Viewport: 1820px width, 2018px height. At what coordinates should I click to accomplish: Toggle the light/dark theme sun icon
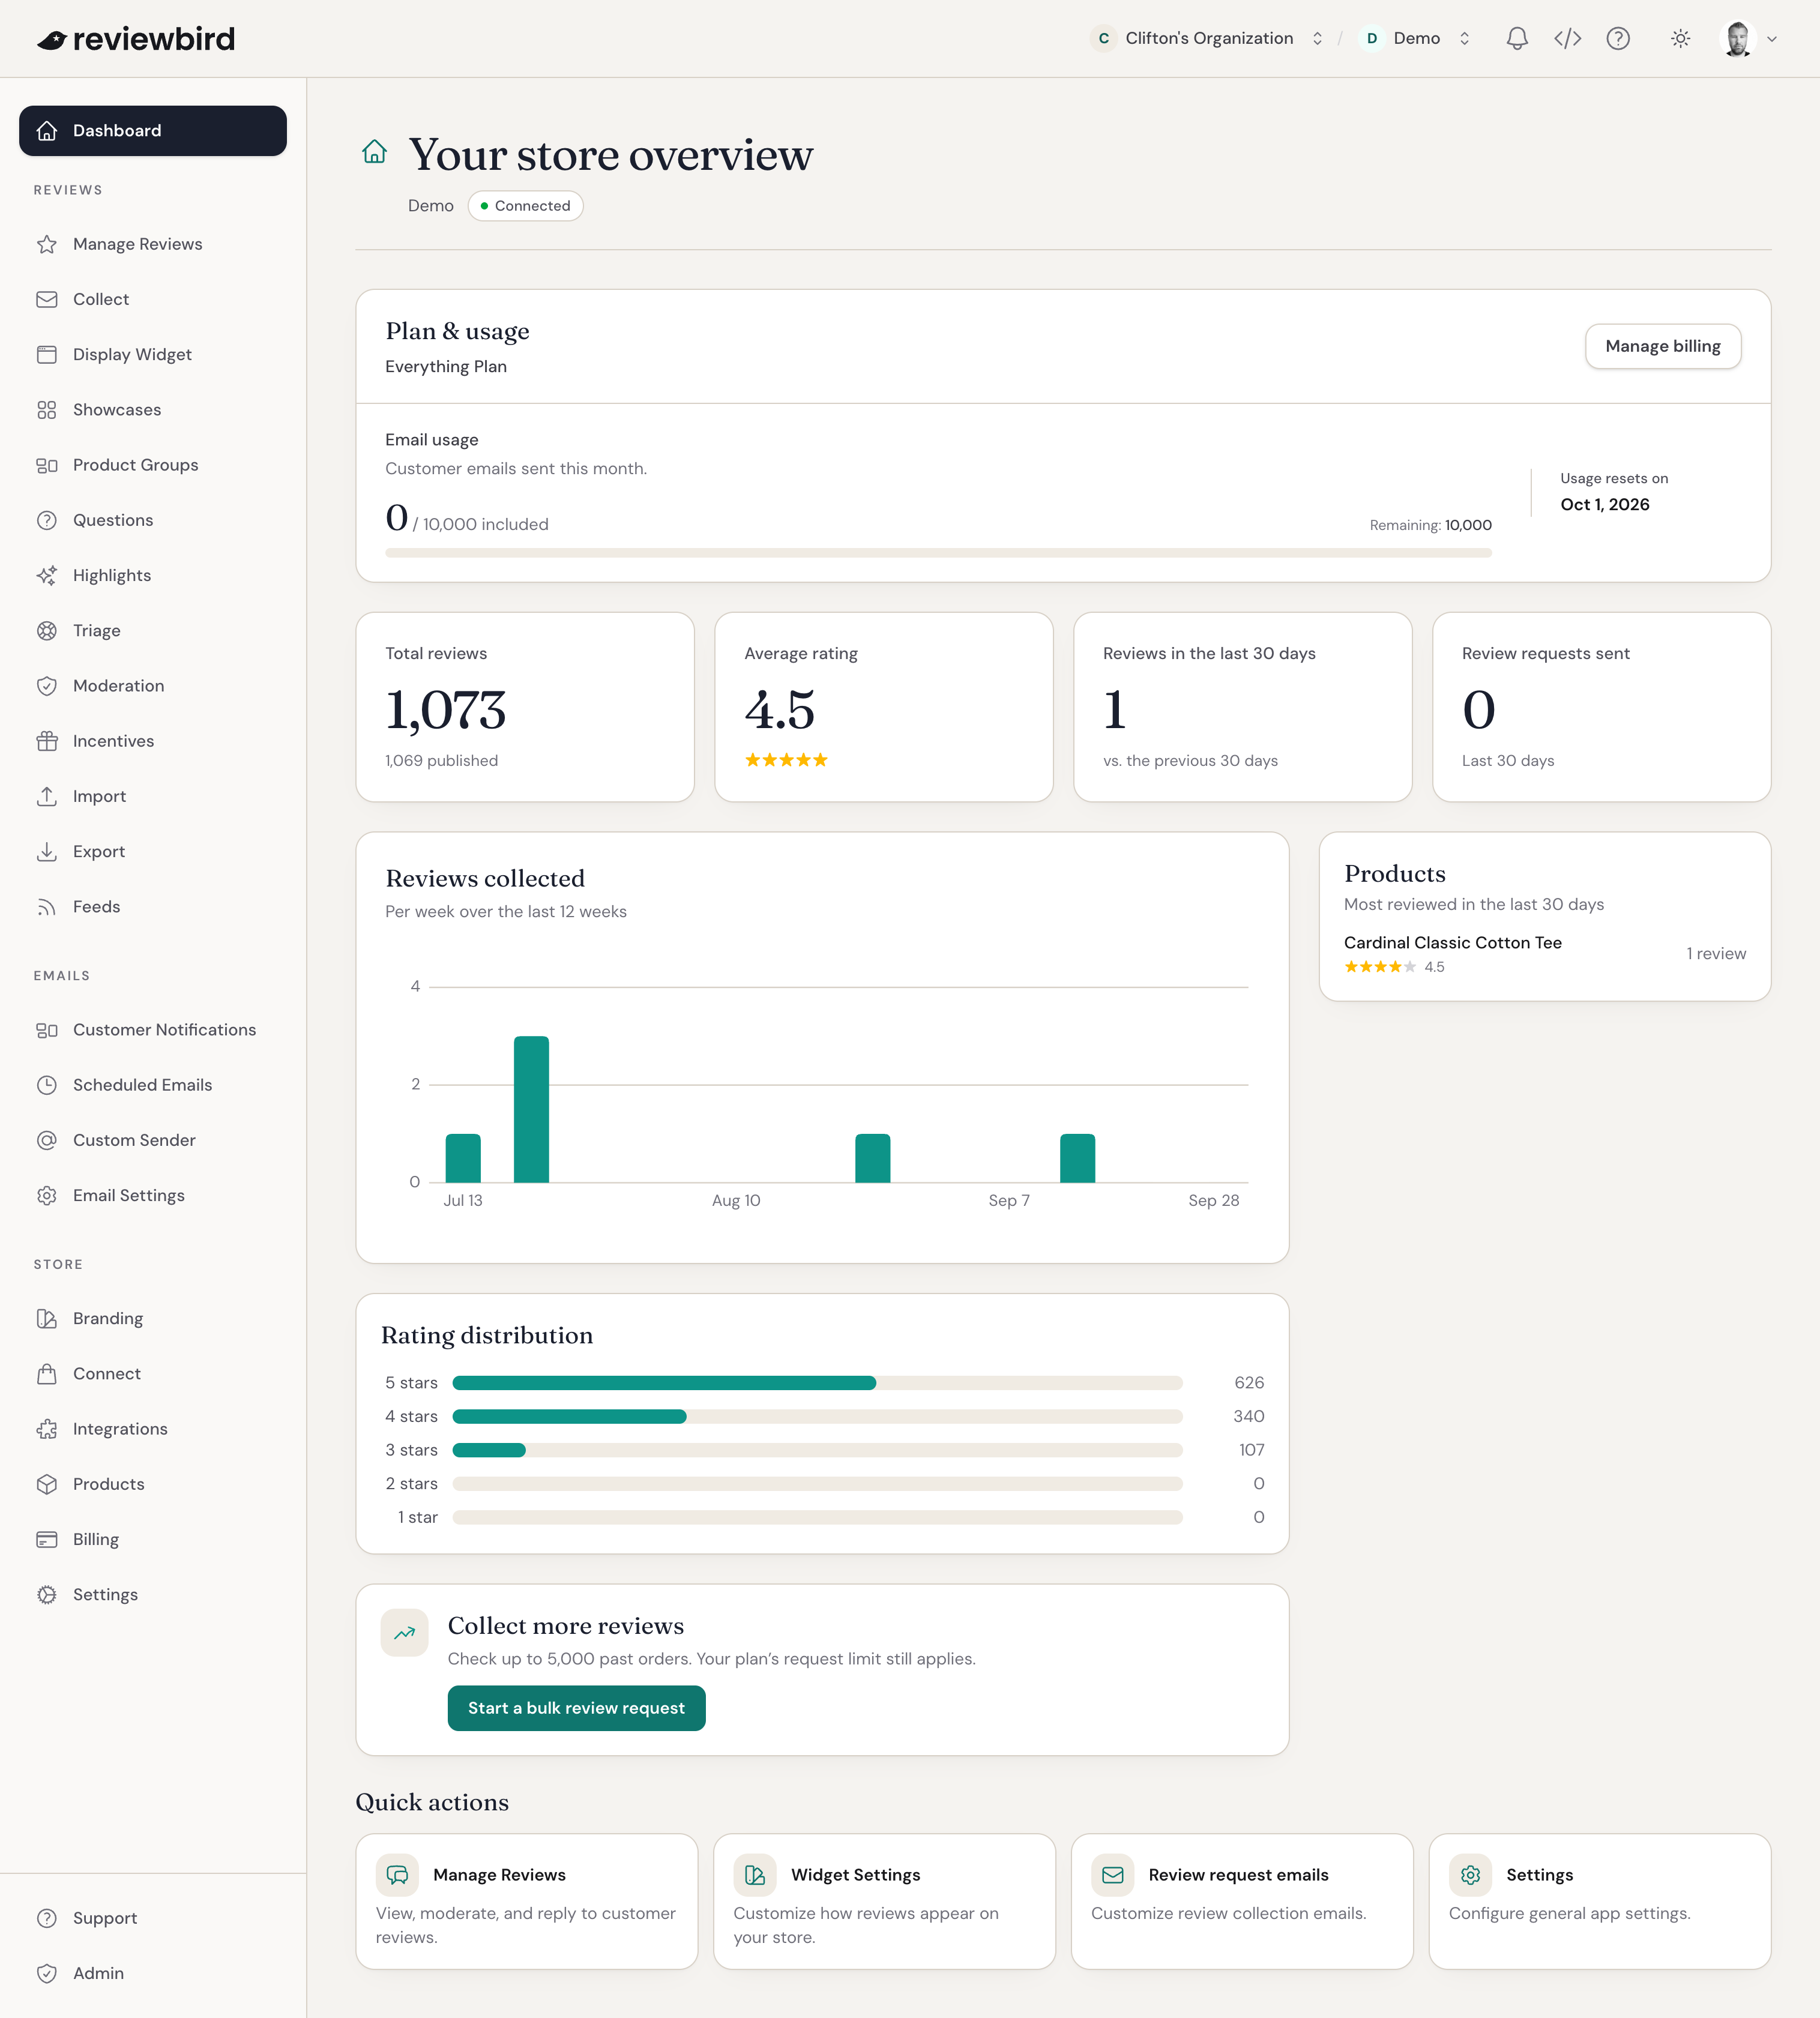pyautogui.click(x=1680, y=38)
